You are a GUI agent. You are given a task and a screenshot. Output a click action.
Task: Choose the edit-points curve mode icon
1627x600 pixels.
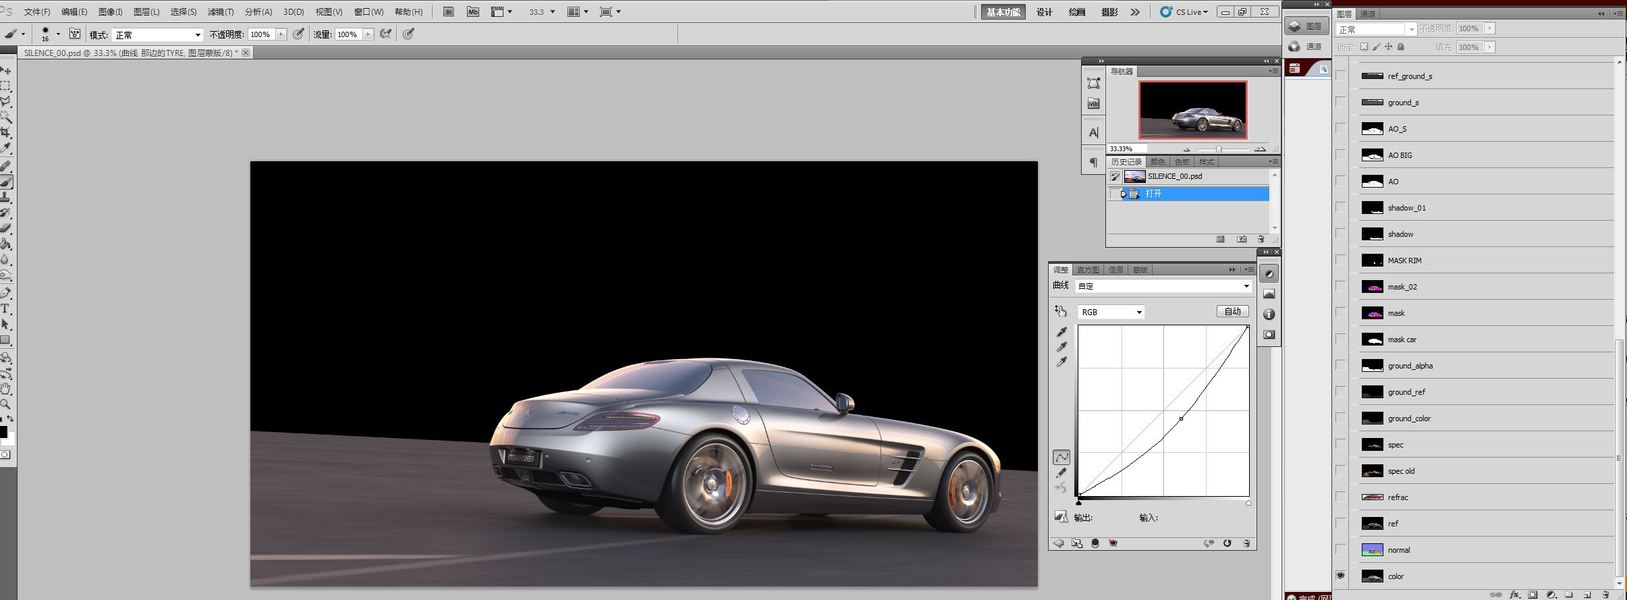(1061, 457)
